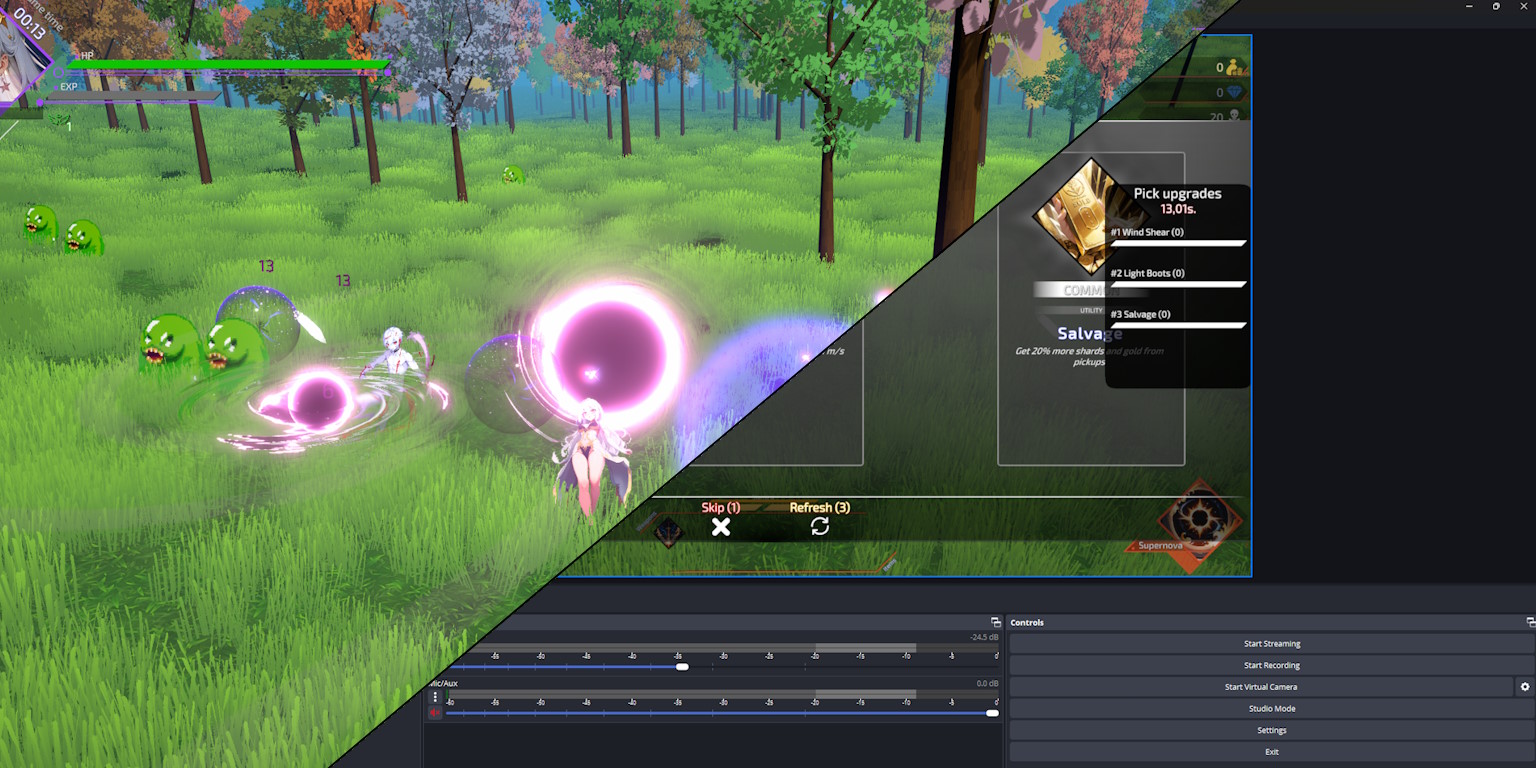The height and width of the screenshot is (768, 1536).
Task: Pop out the Controls dock panel
Action: 1530,622
